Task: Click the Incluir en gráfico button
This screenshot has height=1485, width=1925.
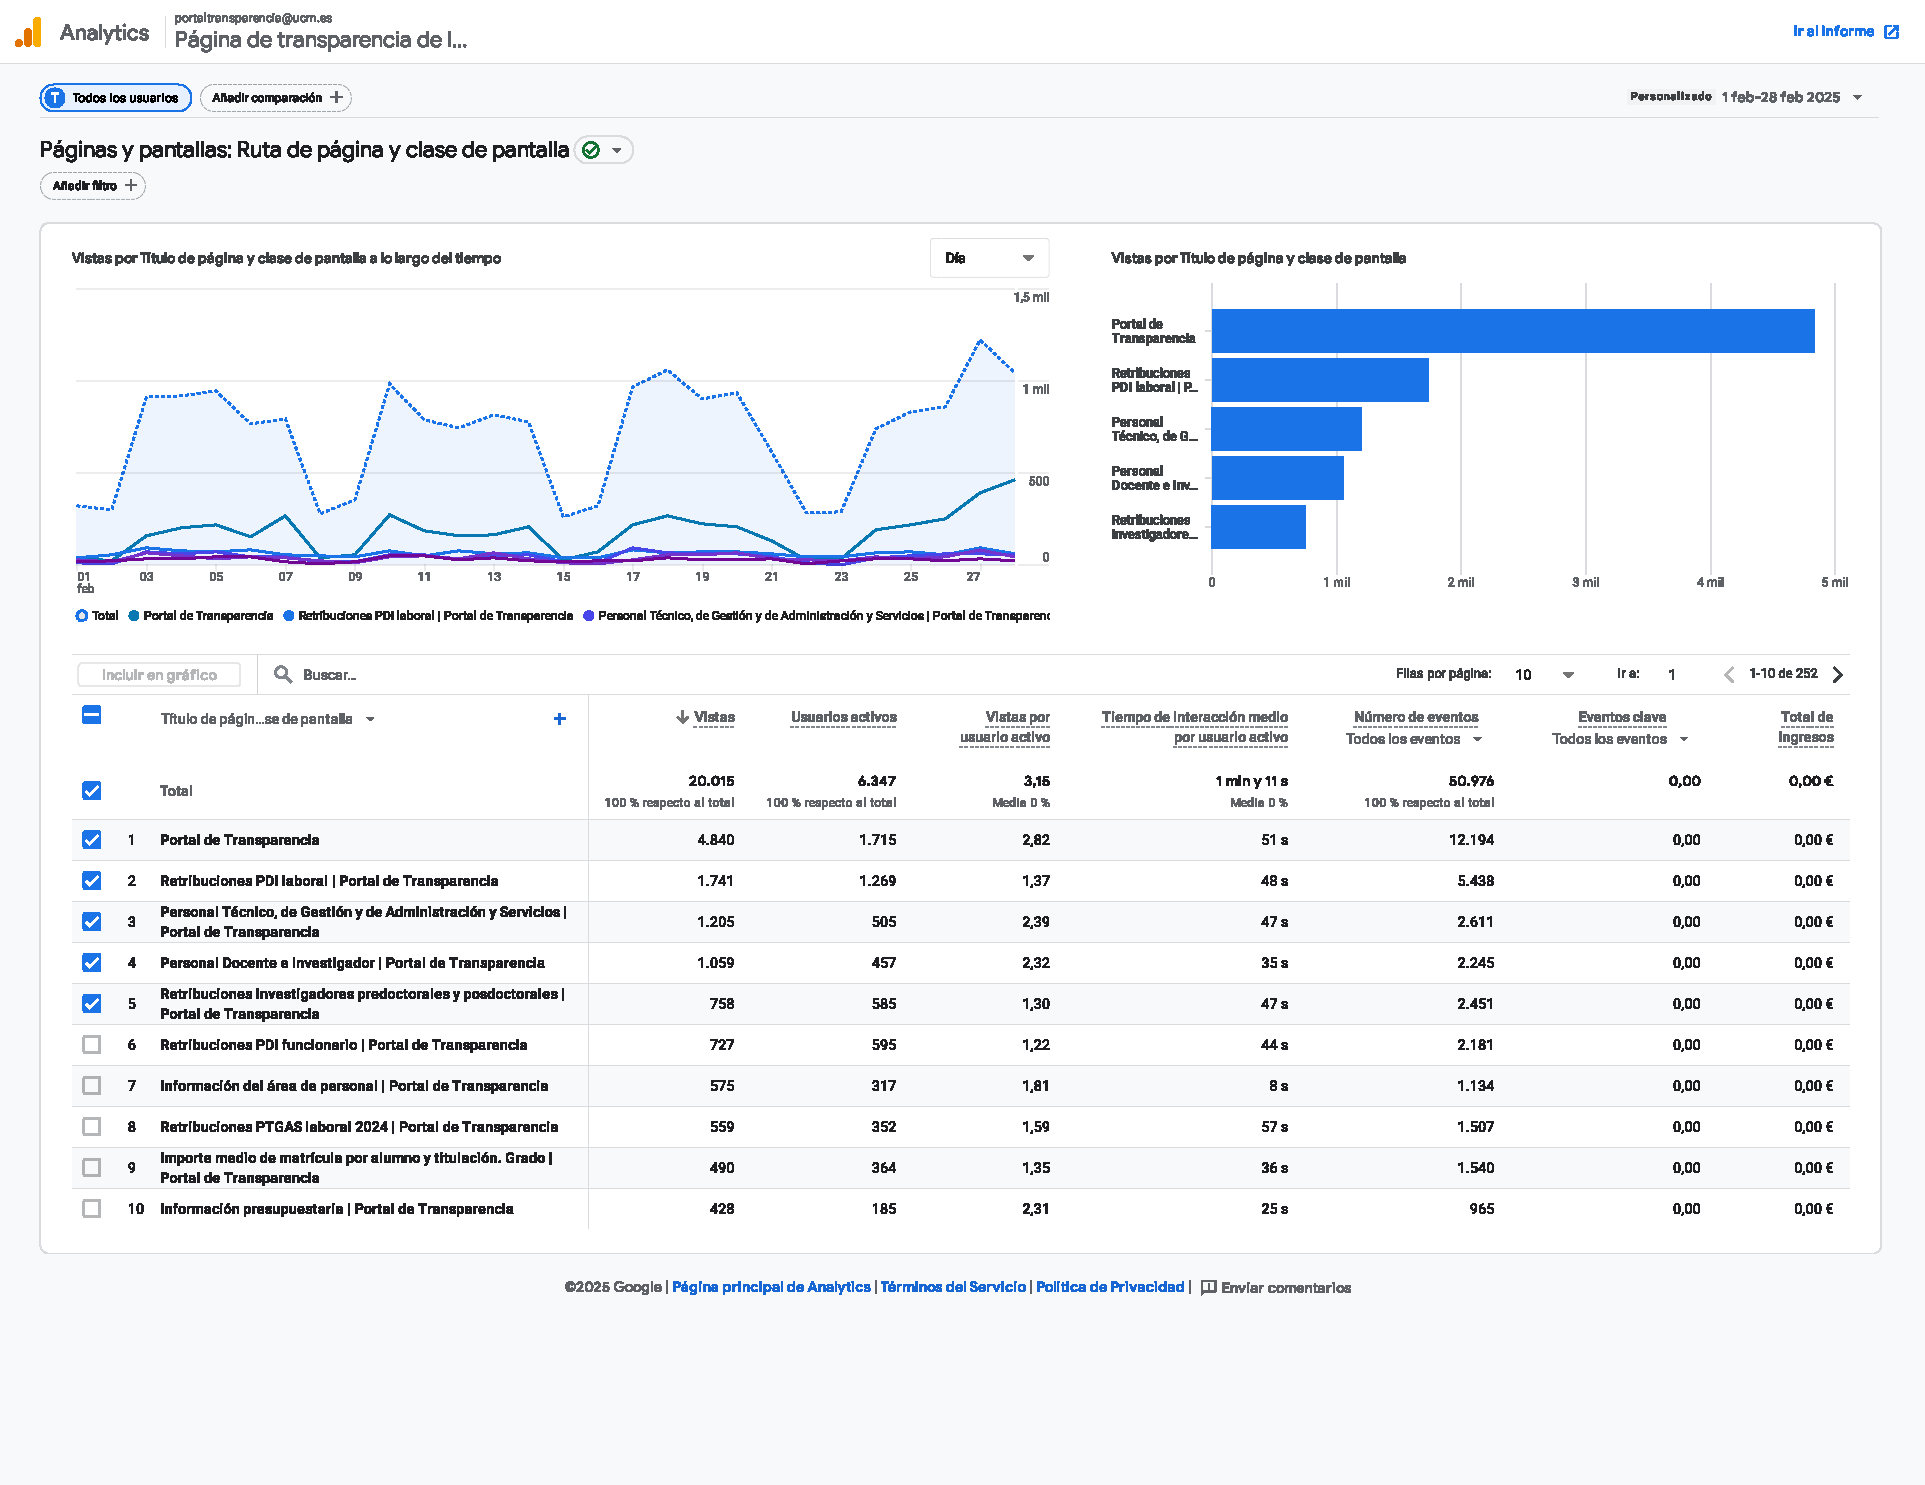Action: click(x=159, y=675)
